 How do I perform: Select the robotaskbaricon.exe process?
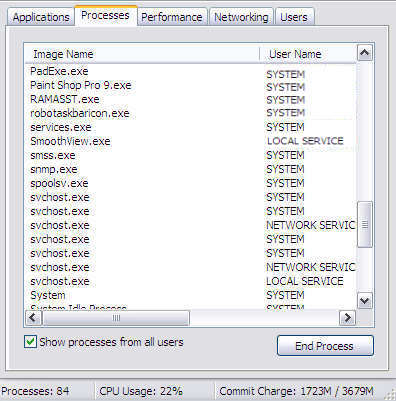[x=80, y=113]
